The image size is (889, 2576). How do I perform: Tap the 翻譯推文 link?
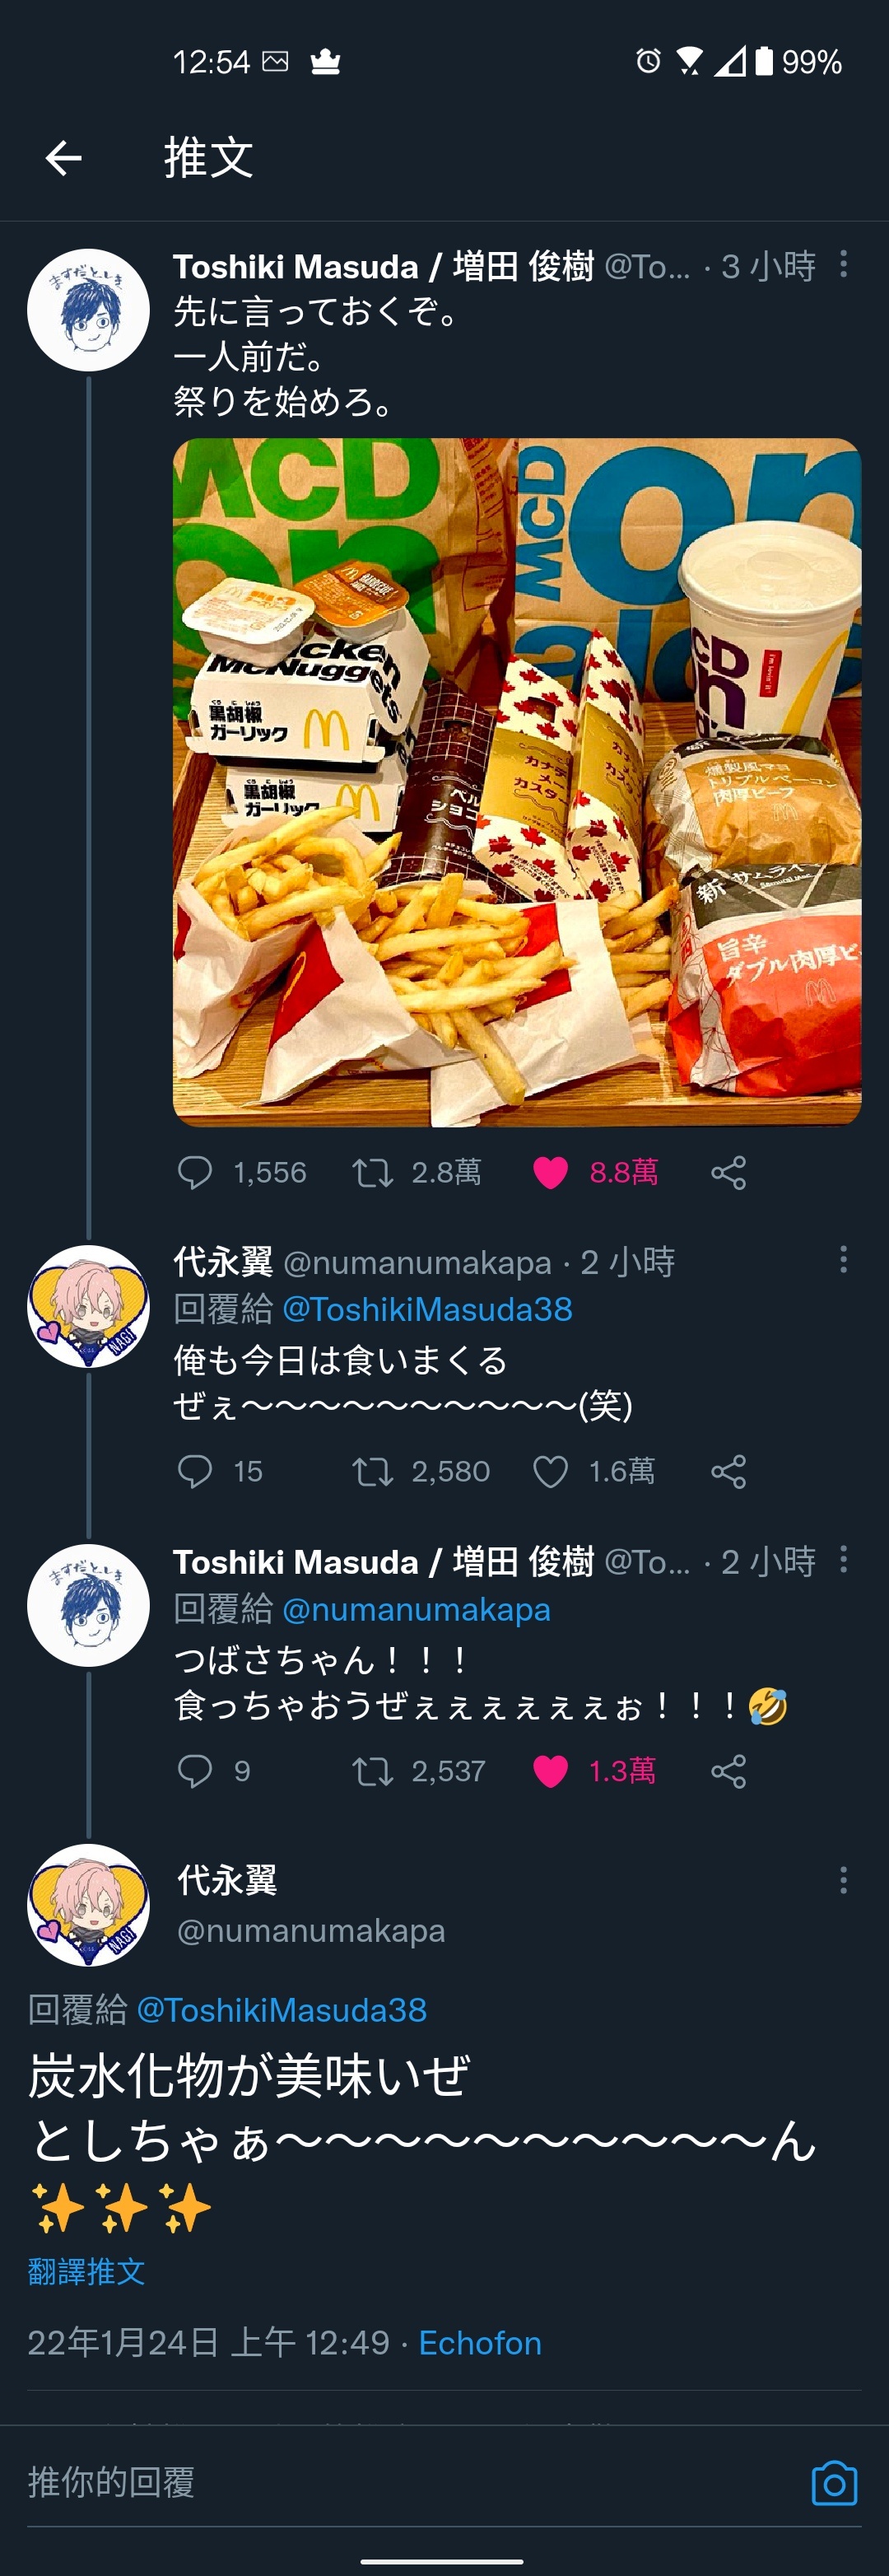[x=87, y=2271]
